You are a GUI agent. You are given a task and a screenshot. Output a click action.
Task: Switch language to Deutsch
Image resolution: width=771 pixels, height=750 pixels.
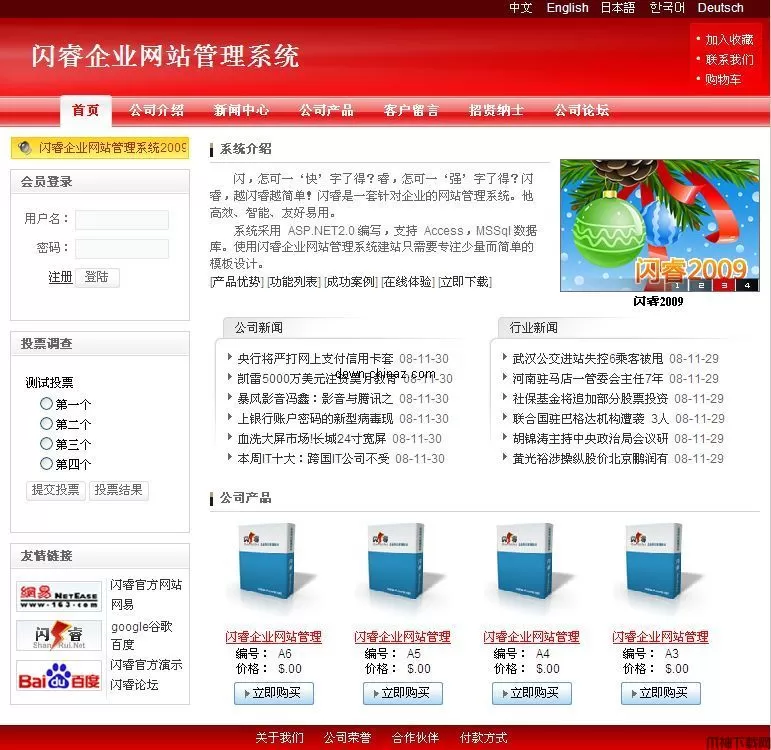click(720, 8)
